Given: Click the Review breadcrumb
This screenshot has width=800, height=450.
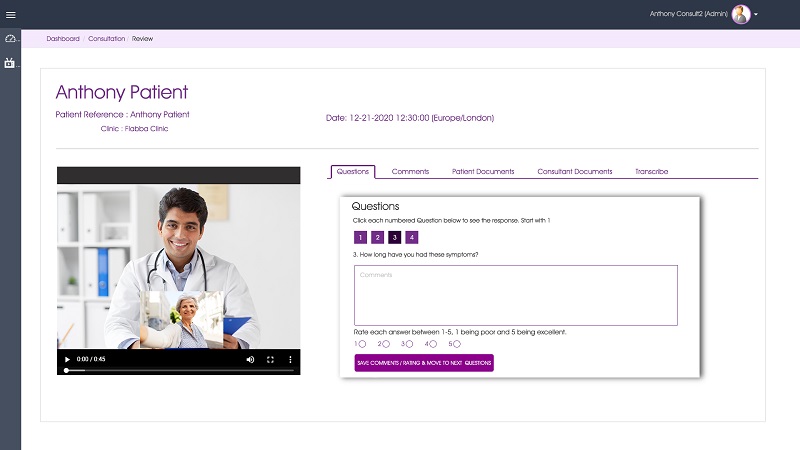Looking at the screenshot, I should pyautogui.click(x=142, y=39).
